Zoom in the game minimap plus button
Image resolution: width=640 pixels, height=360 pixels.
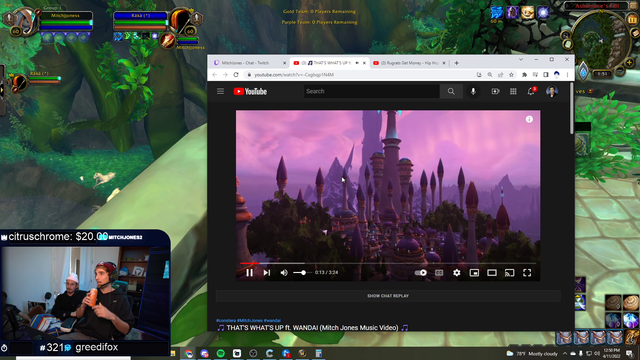pyautogui.click(x=629, y=63)
